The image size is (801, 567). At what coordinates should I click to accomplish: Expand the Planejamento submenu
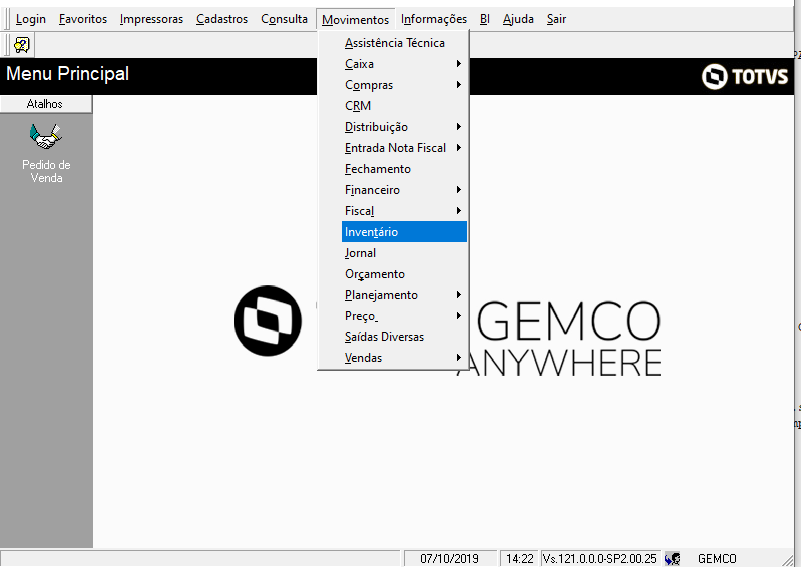click(x=404, y=295)
